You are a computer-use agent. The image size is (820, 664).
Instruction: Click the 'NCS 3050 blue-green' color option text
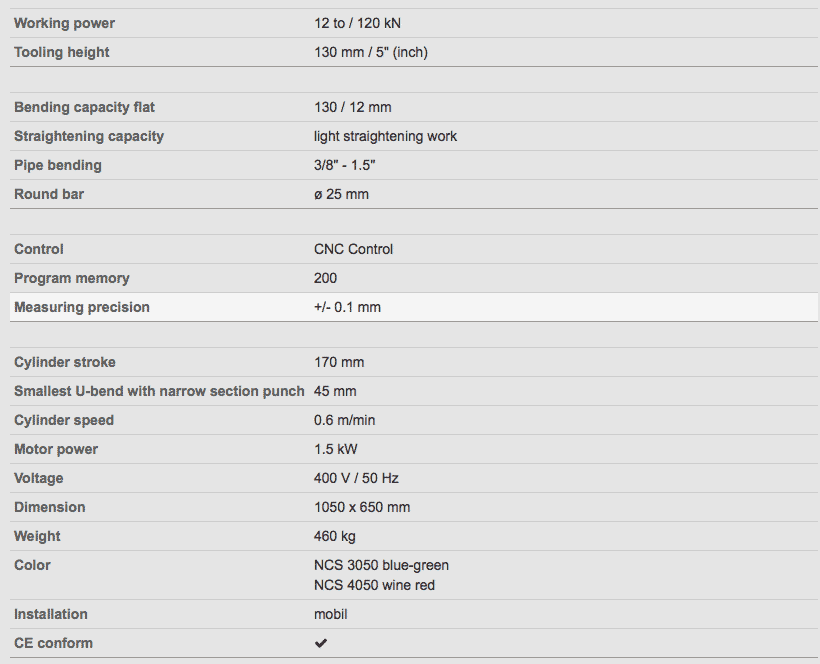click(381, 565)
